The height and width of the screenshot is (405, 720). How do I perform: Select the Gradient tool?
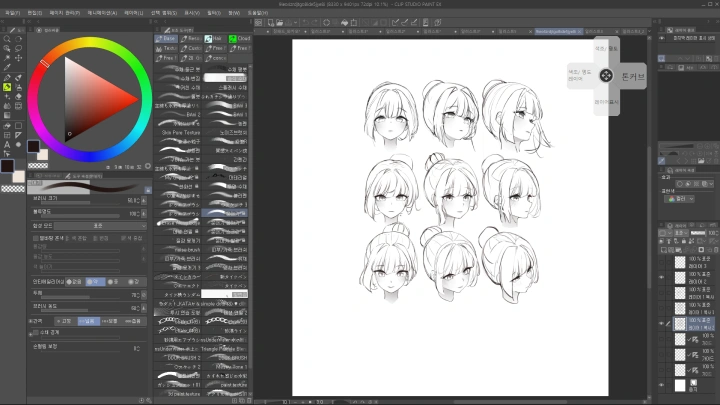[x=7, y=115]
